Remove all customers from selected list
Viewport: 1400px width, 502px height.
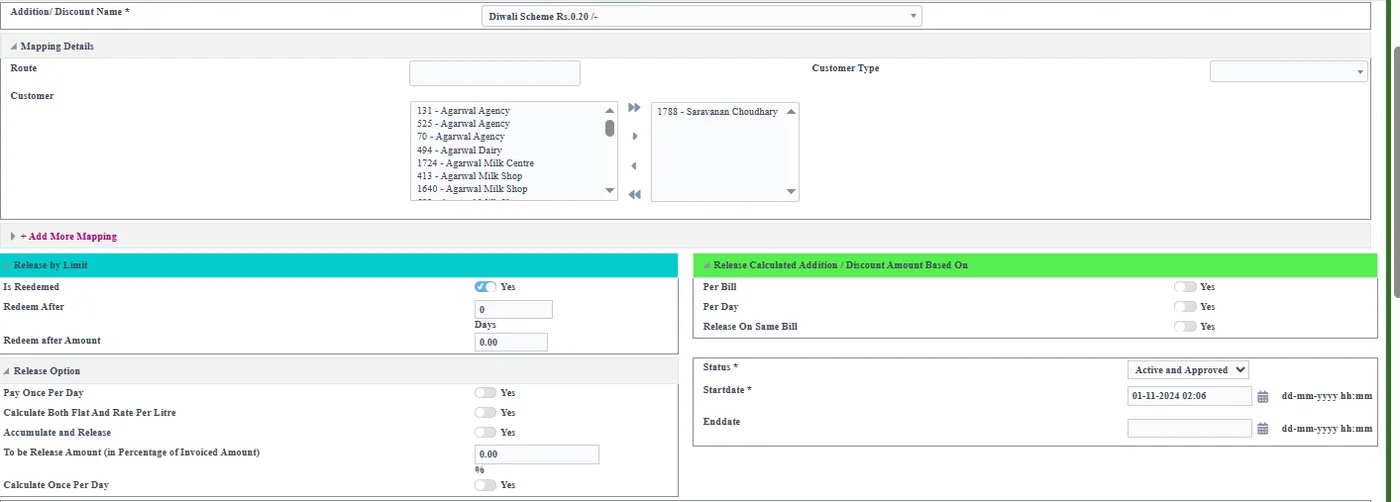(634, 194)
